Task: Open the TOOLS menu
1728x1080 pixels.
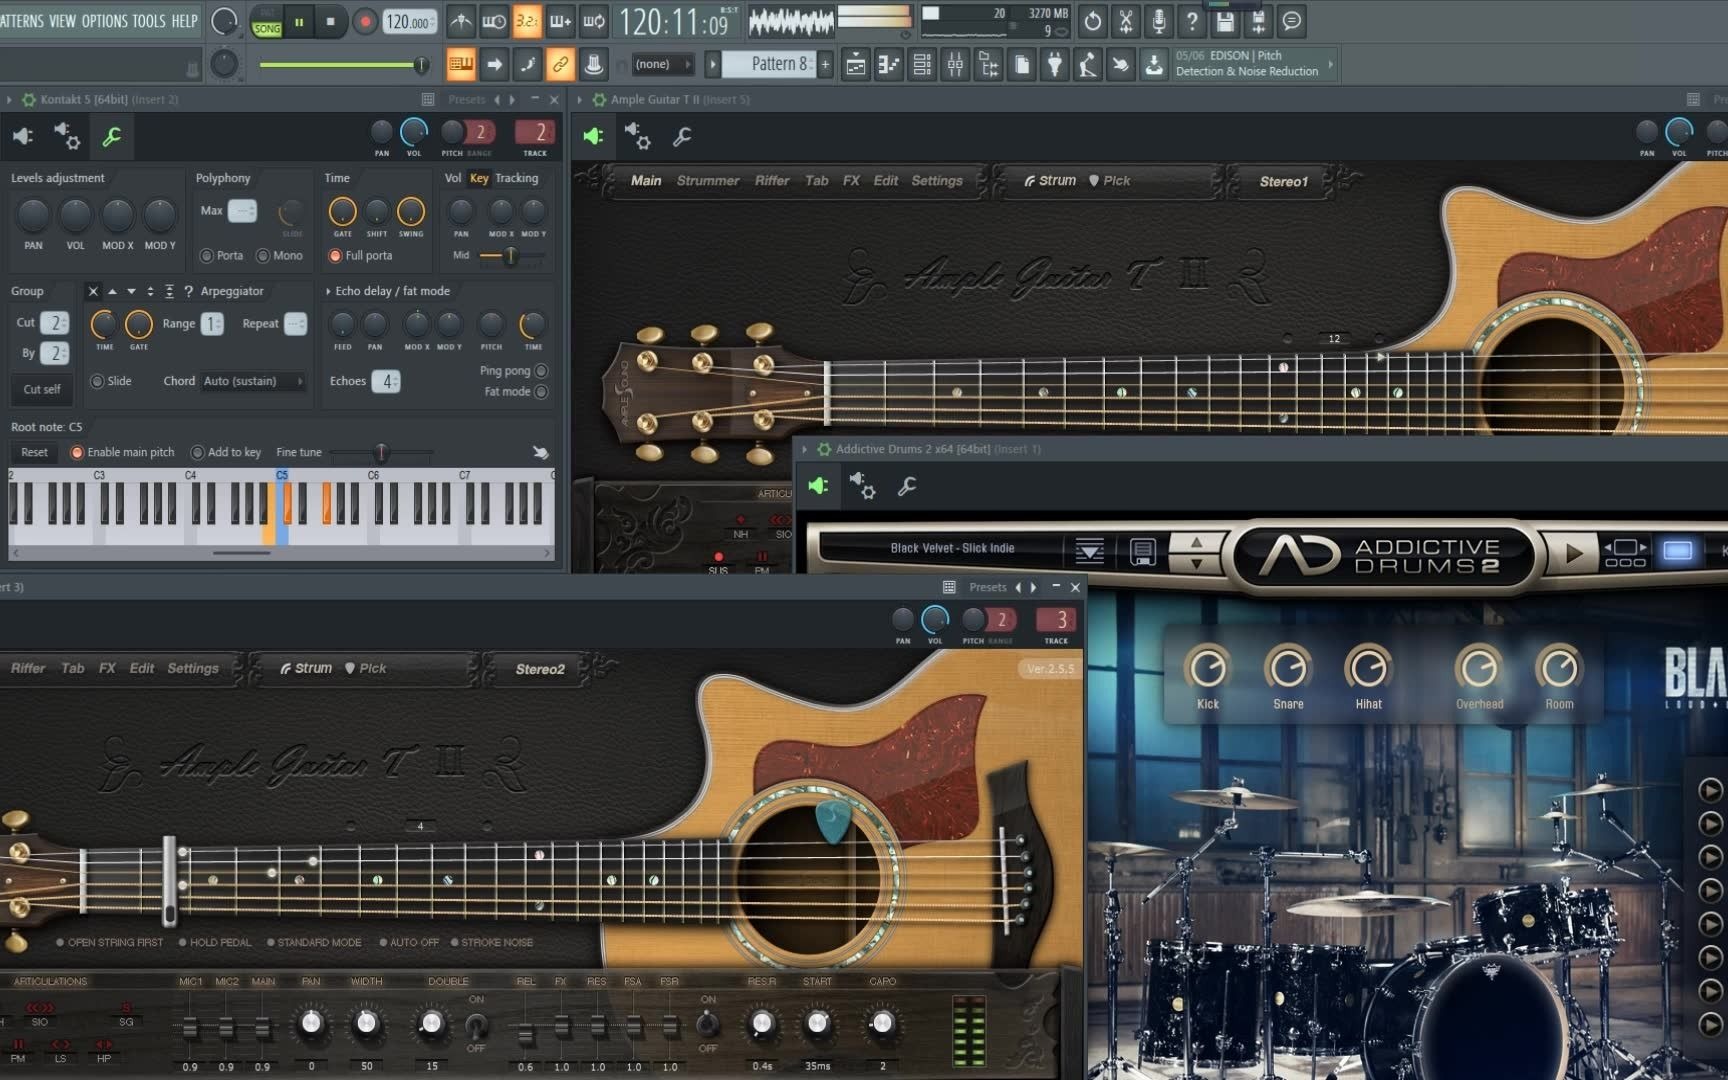Action: [149, 21]
